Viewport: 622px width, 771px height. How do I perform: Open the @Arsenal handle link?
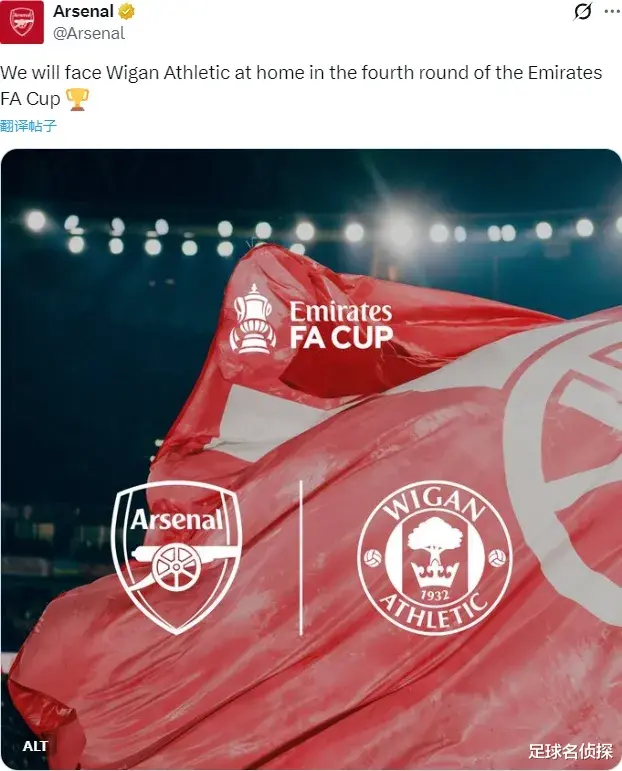coord(89,33)
